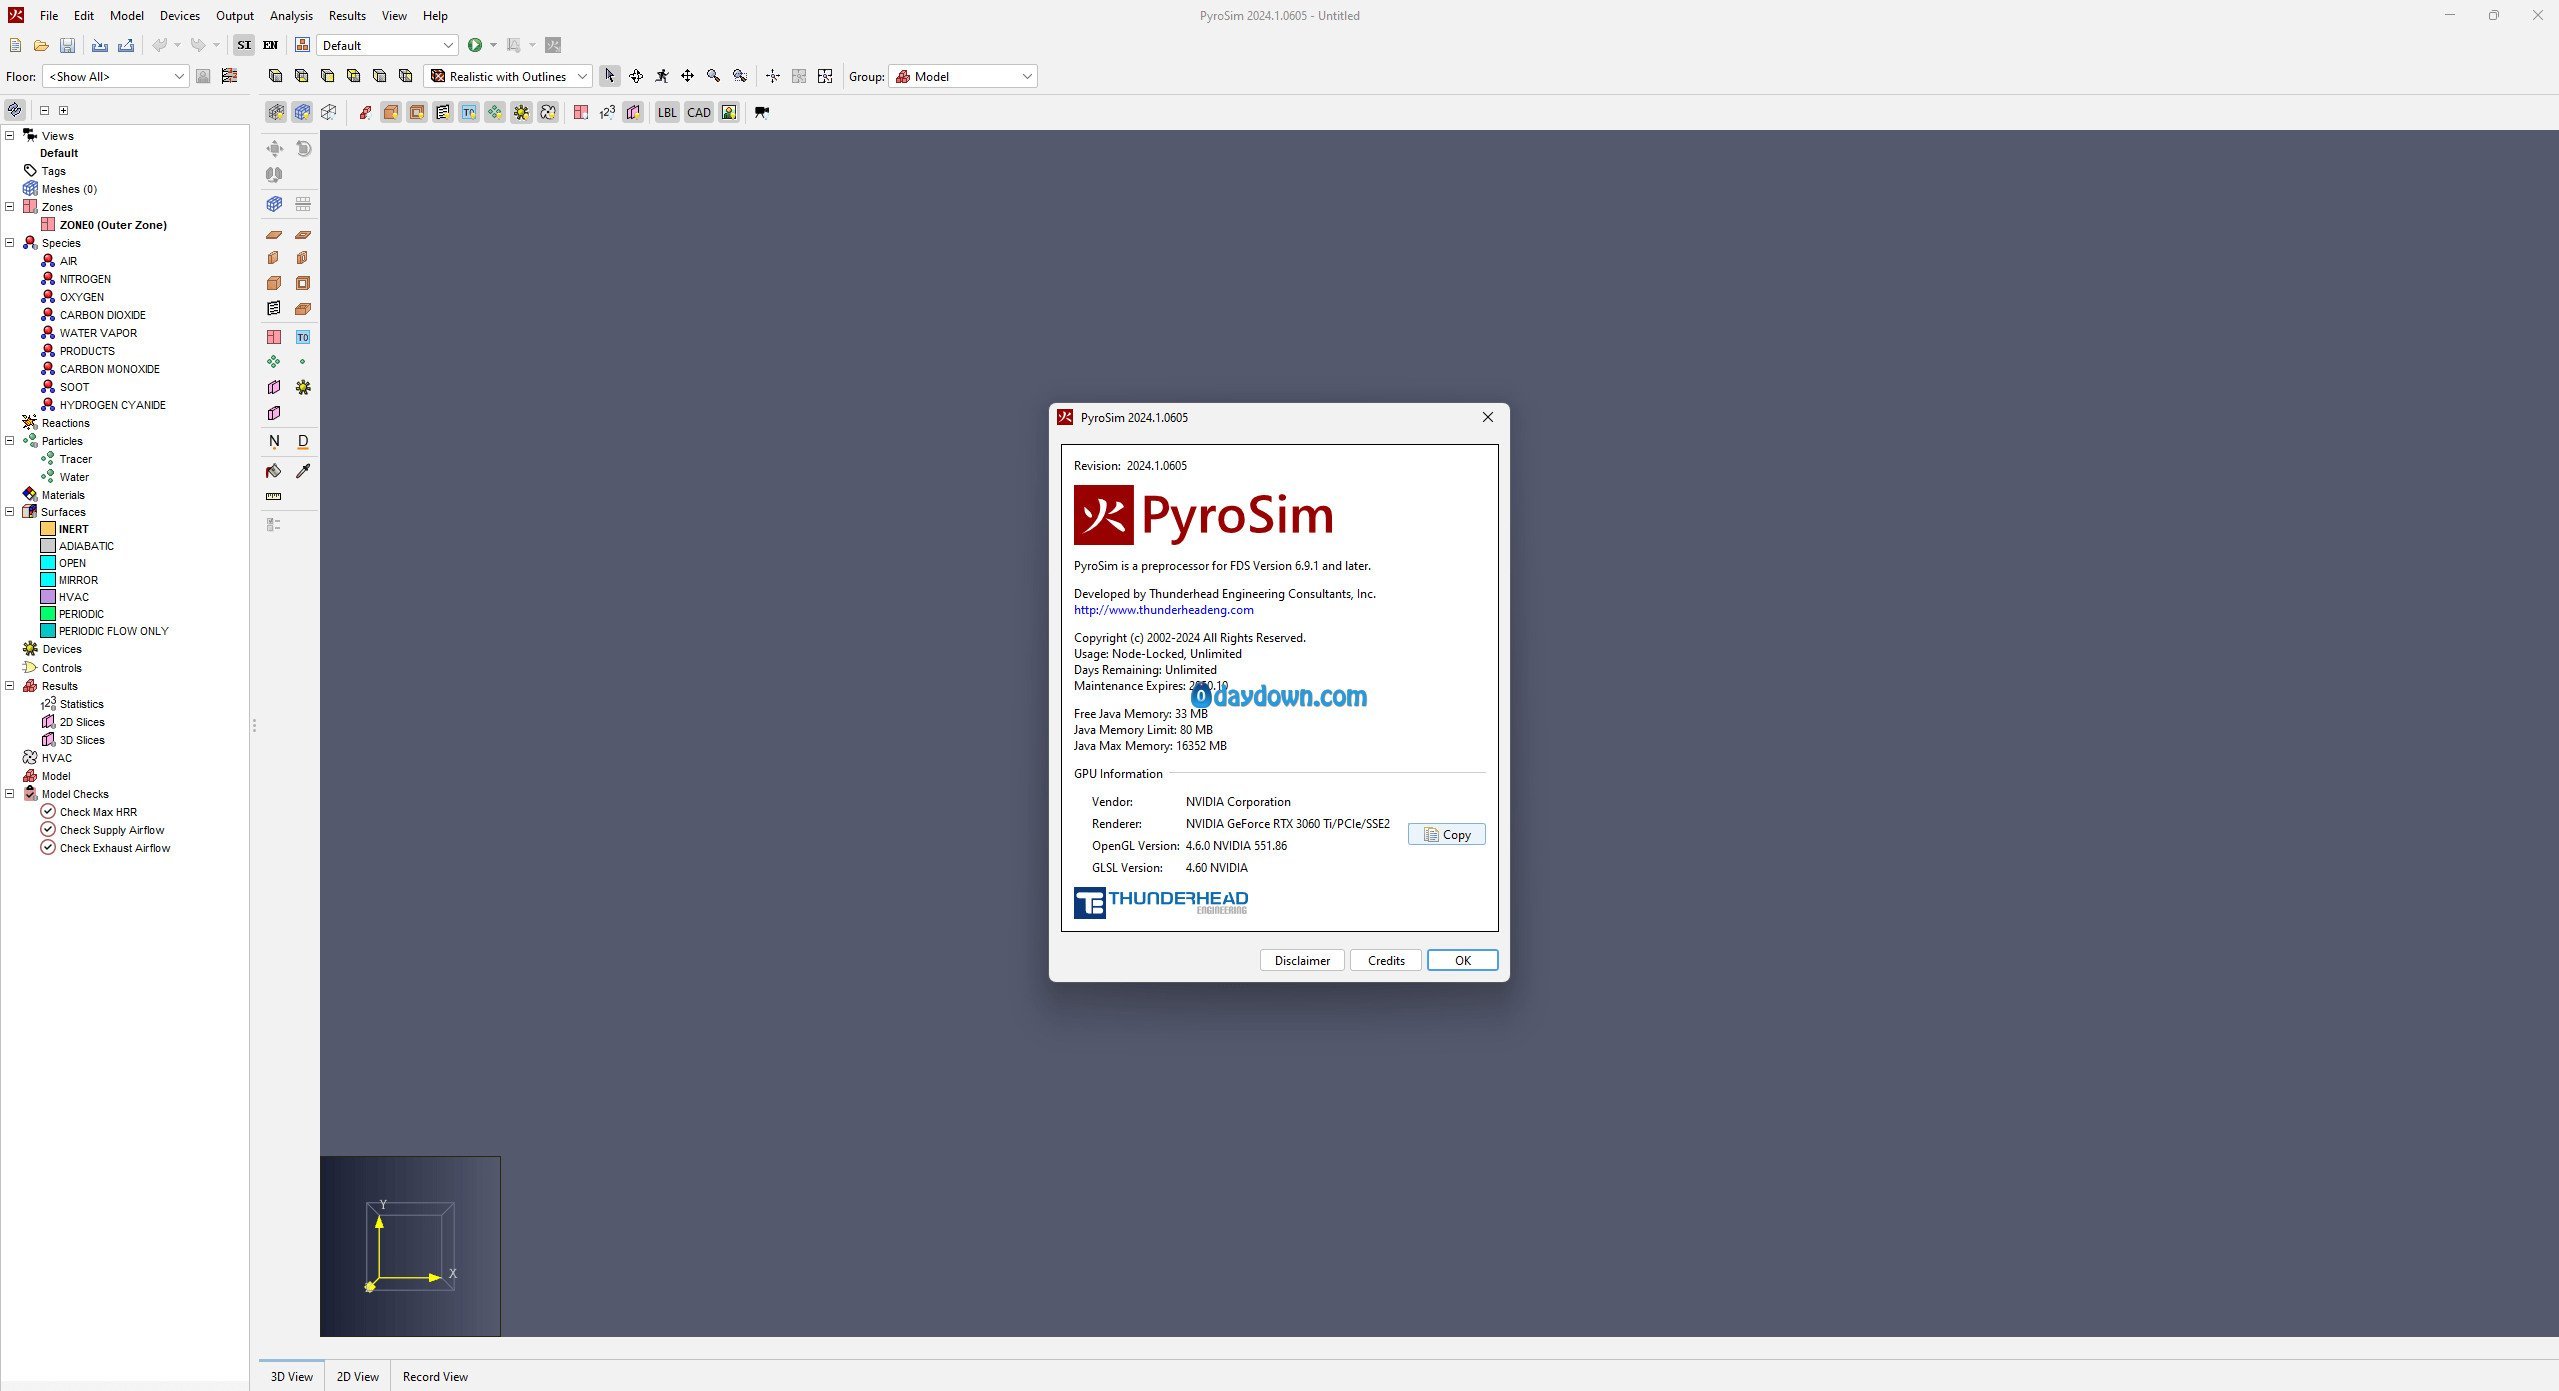The image size is (2559, 1391).
Task: Switch units to EN English
Action: point(270,45)
